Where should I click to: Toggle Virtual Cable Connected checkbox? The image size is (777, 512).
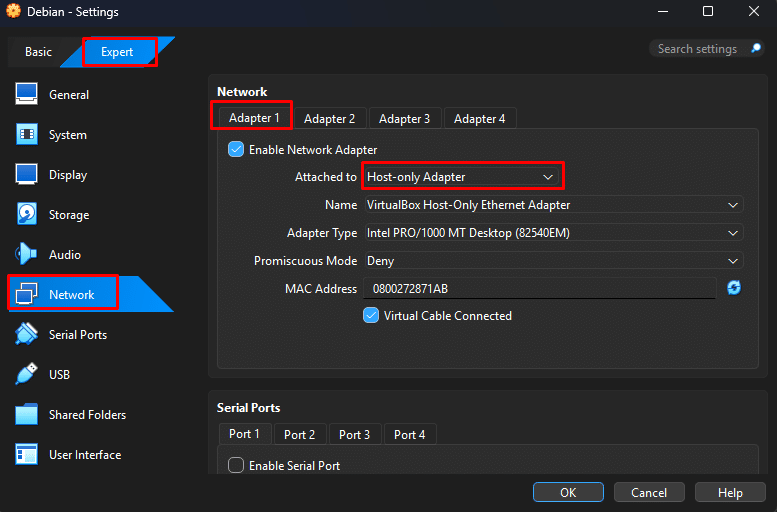pos(371,315)
